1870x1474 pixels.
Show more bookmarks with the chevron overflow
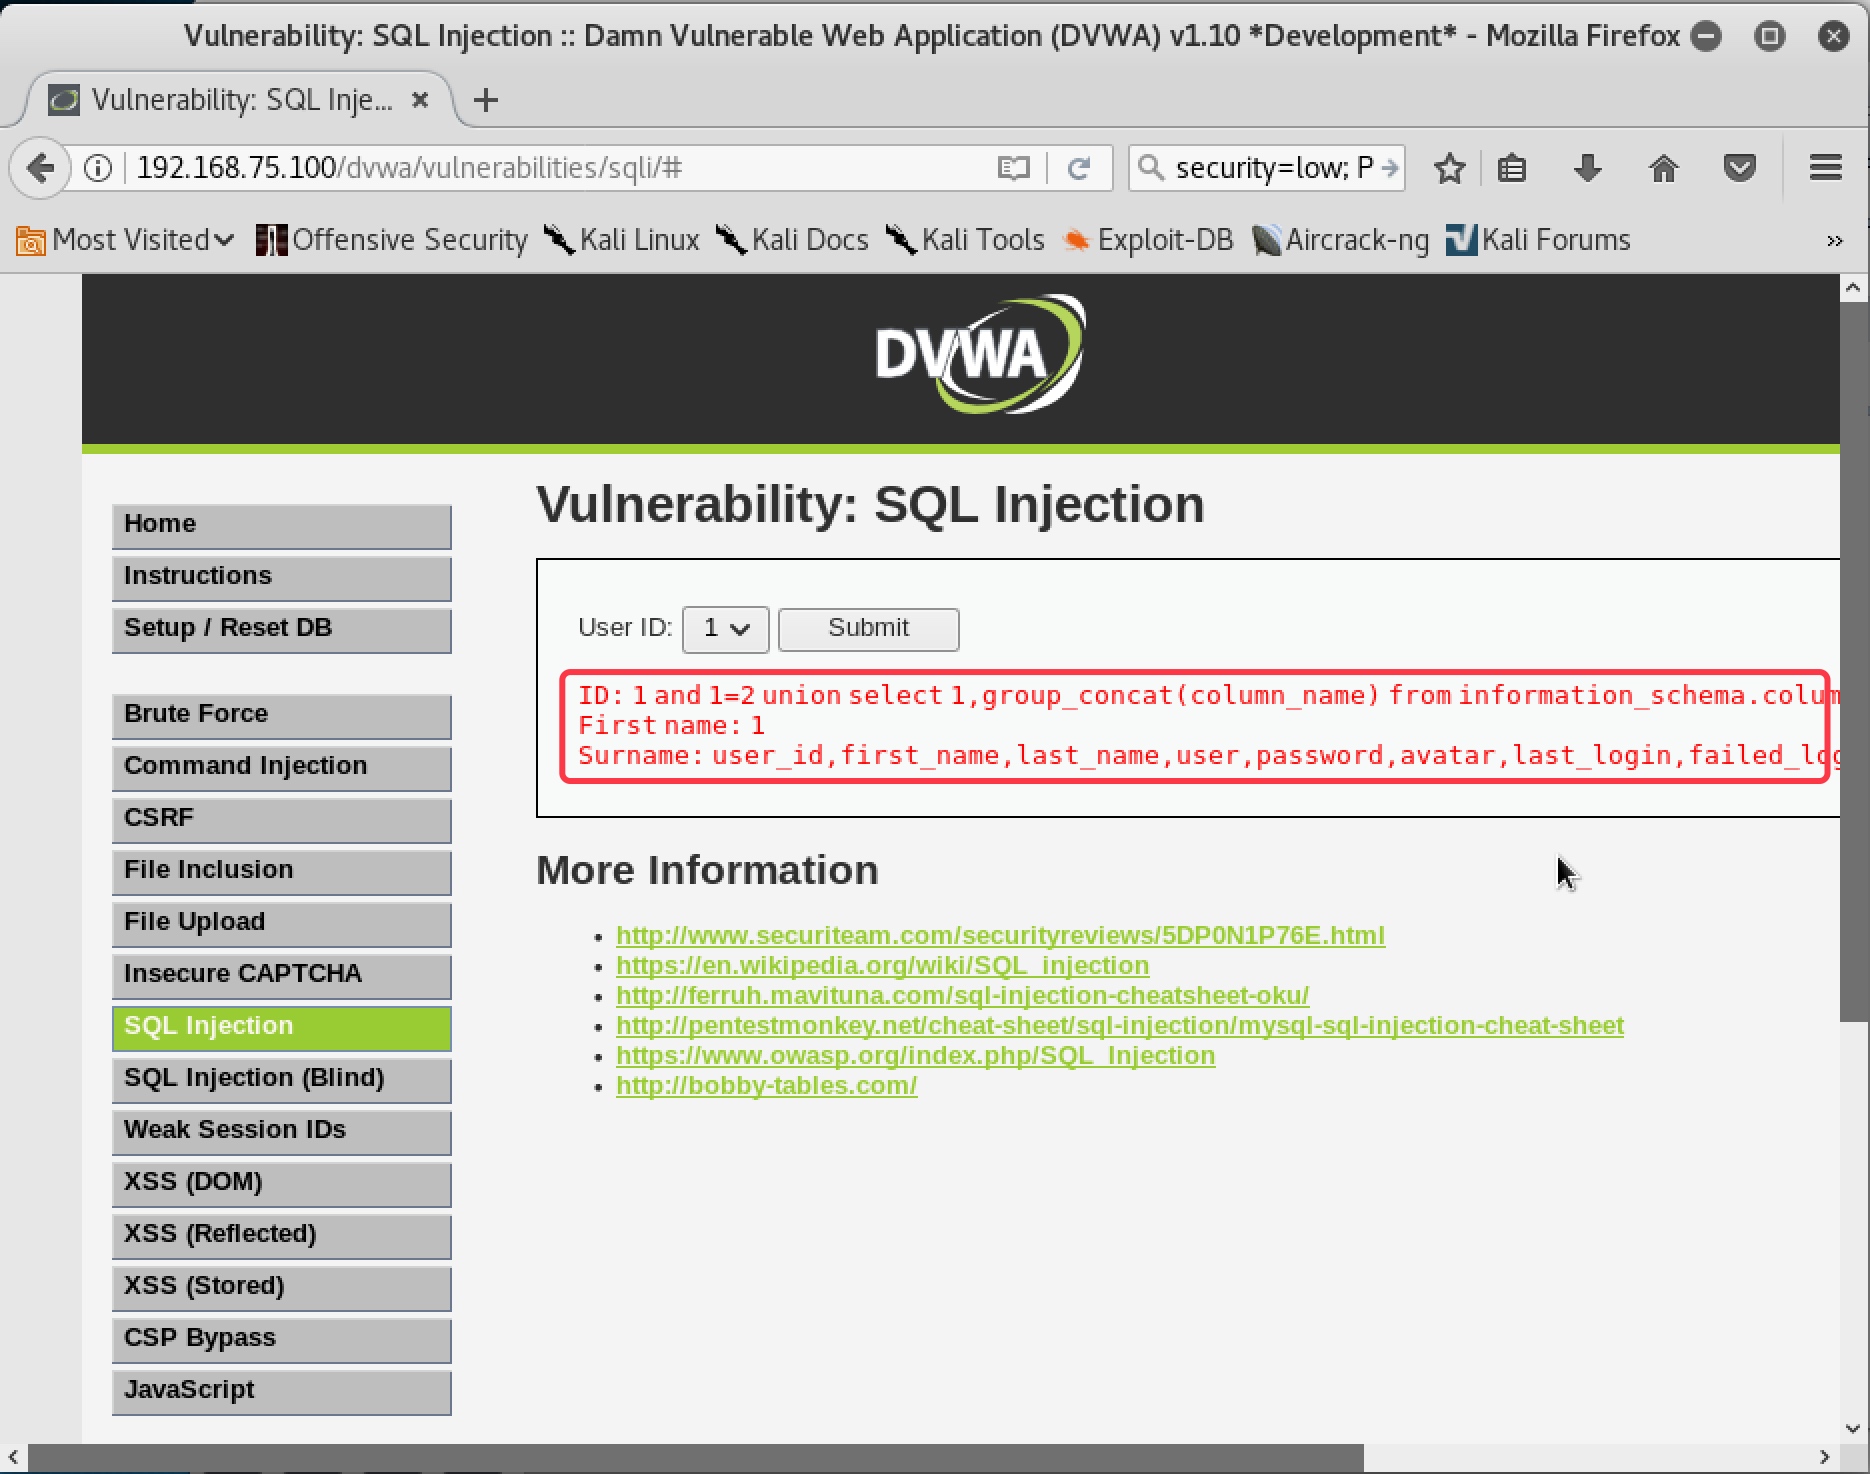pos(1834,241)
